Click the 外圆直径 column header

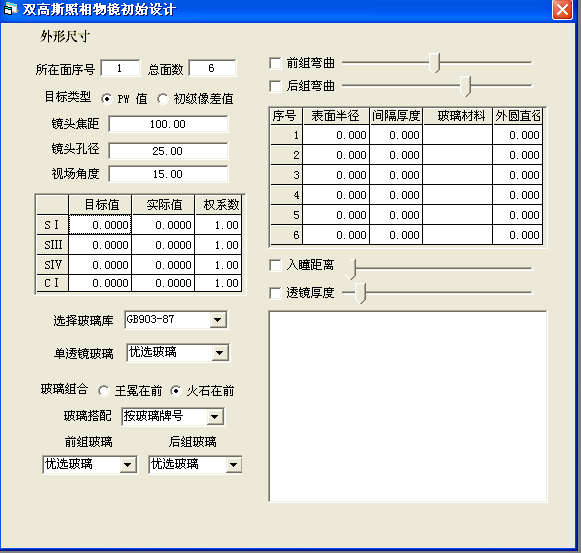click(x=517, y=116)
